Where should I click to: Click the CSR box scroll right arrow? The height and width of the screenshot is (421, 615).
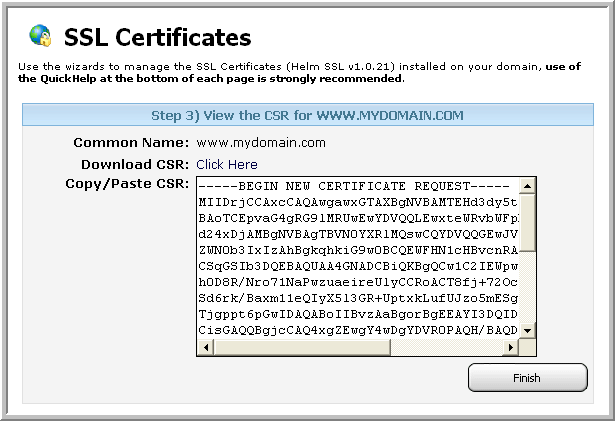511,347
